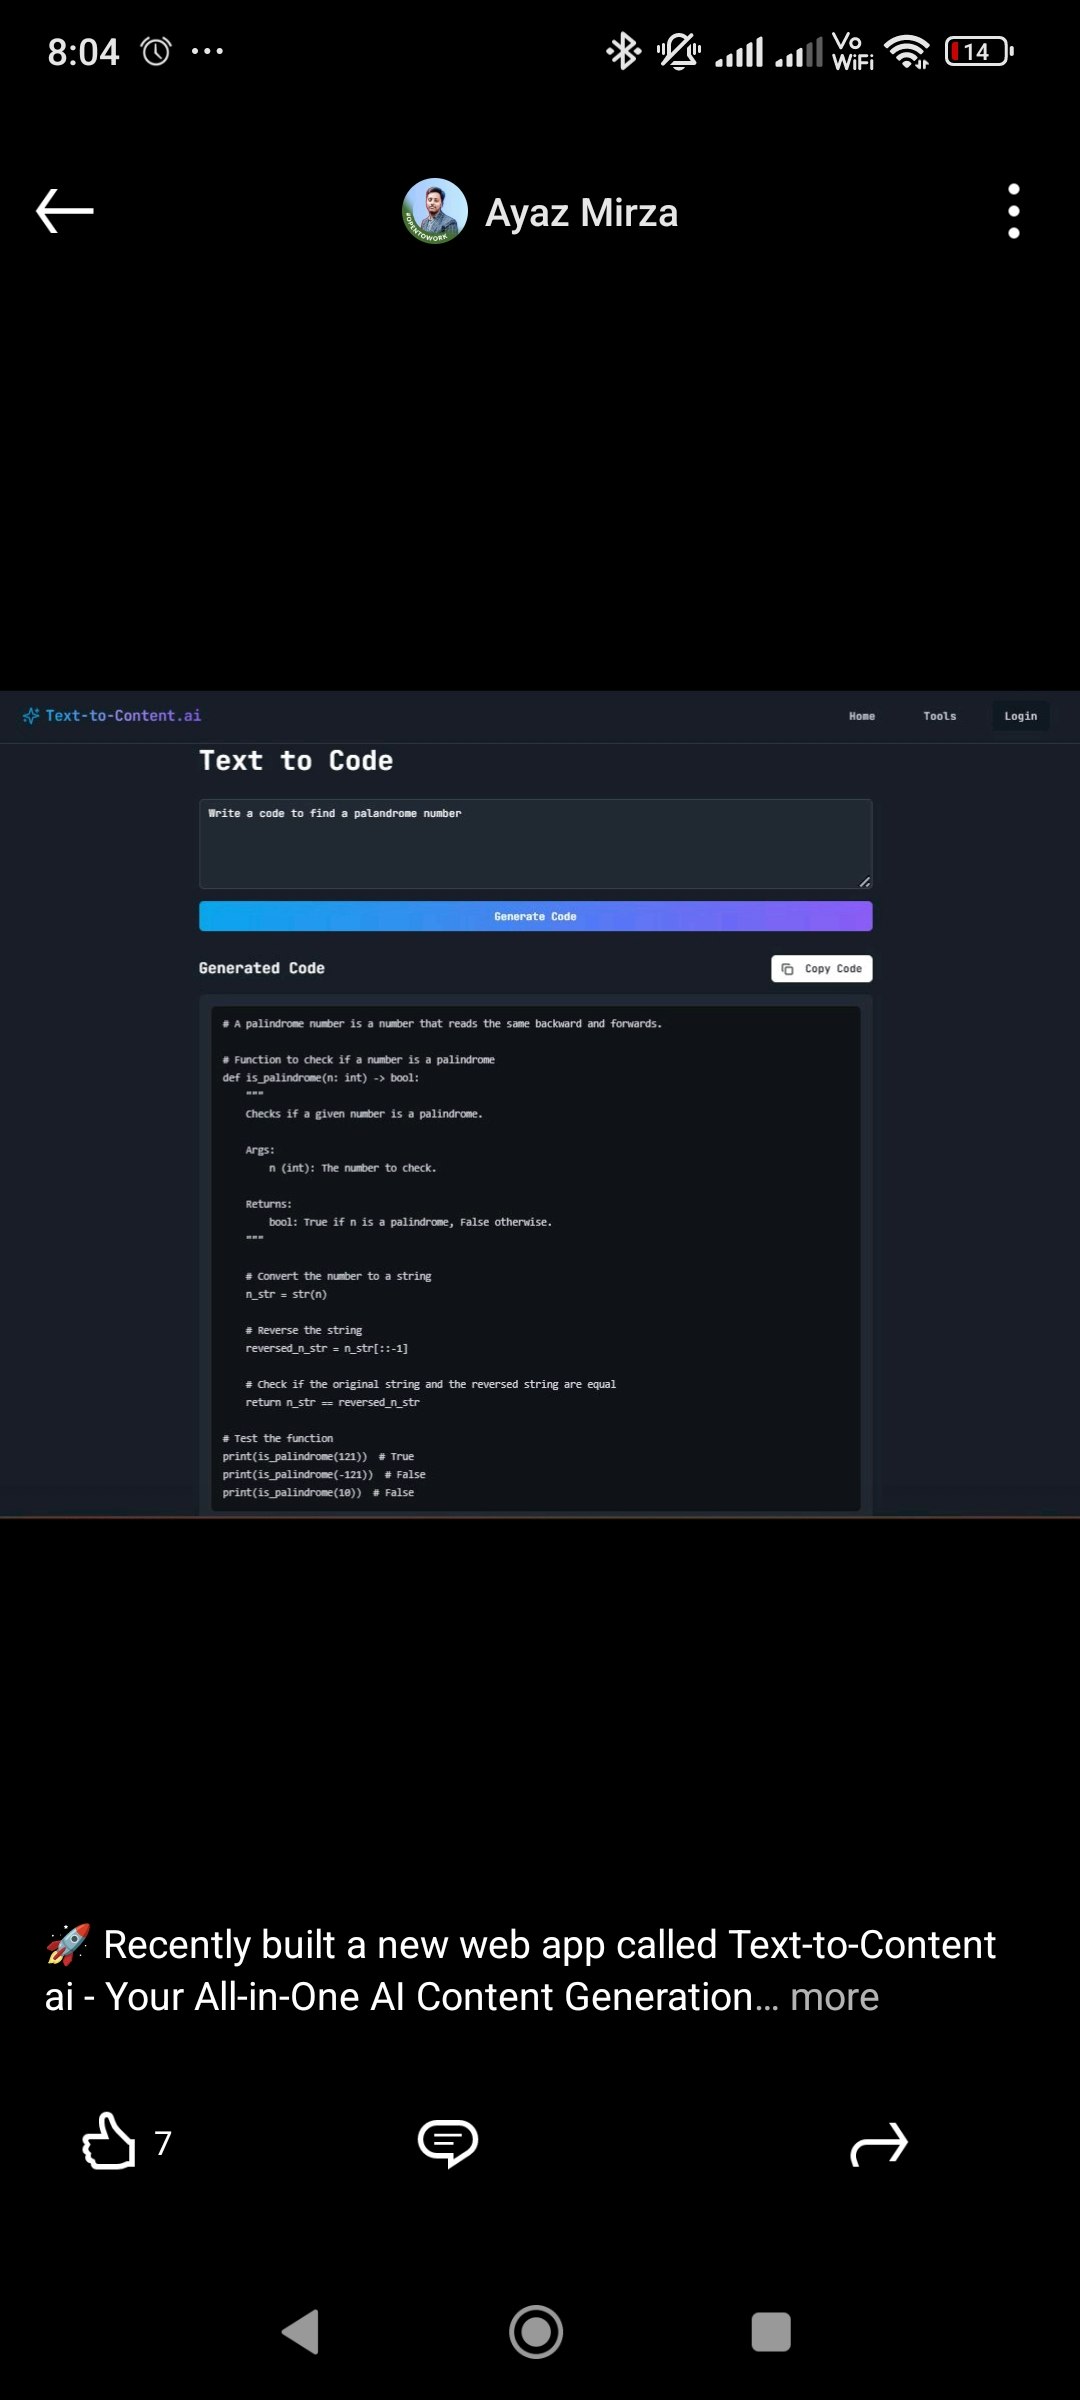Click the "Text to Code" heading

[296, 761]
